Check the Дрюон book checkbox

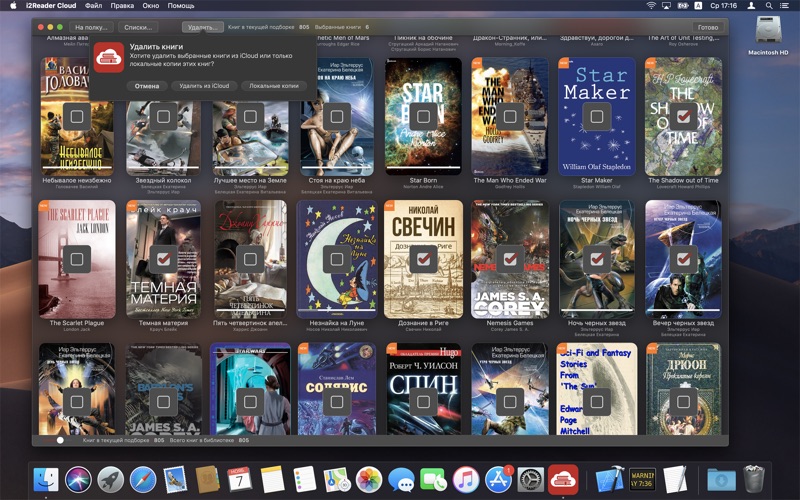click(683, 402)
